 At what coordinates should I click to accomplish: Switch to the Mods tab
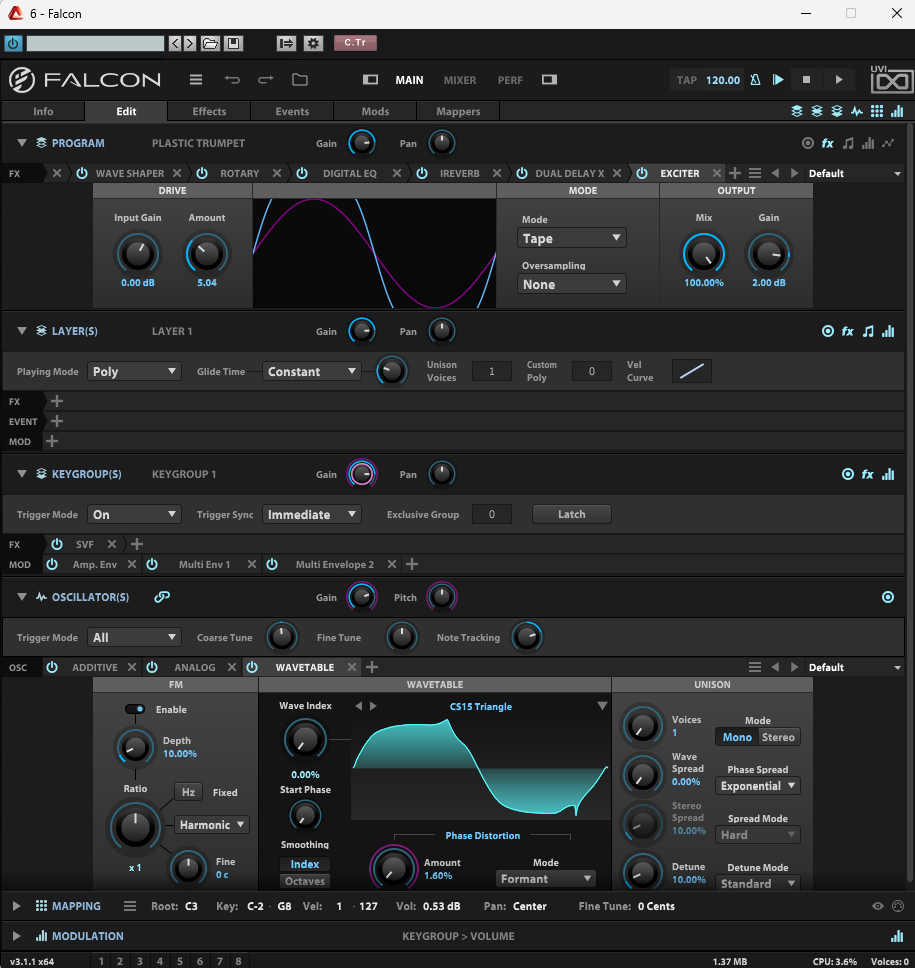click(x=375, y=111)
